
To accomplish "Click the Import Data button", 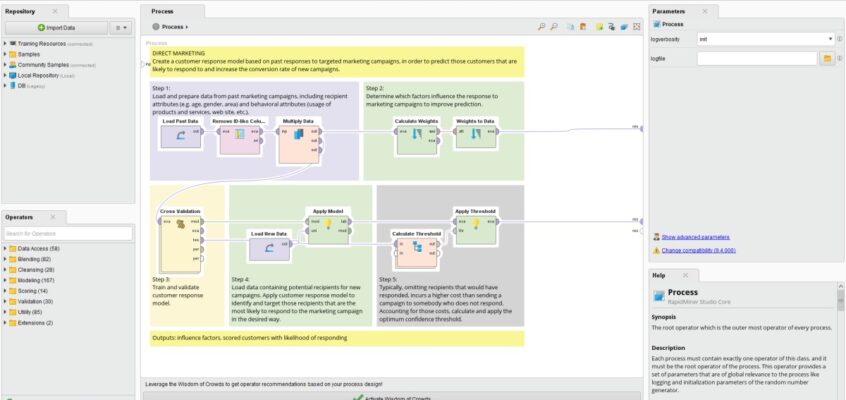I will 57,28.
